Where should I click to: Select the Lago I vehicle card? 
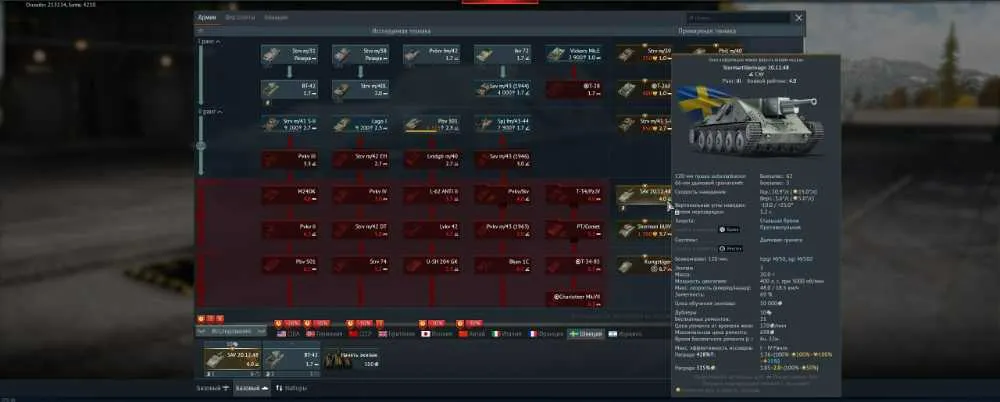click(x=360, y=124)
